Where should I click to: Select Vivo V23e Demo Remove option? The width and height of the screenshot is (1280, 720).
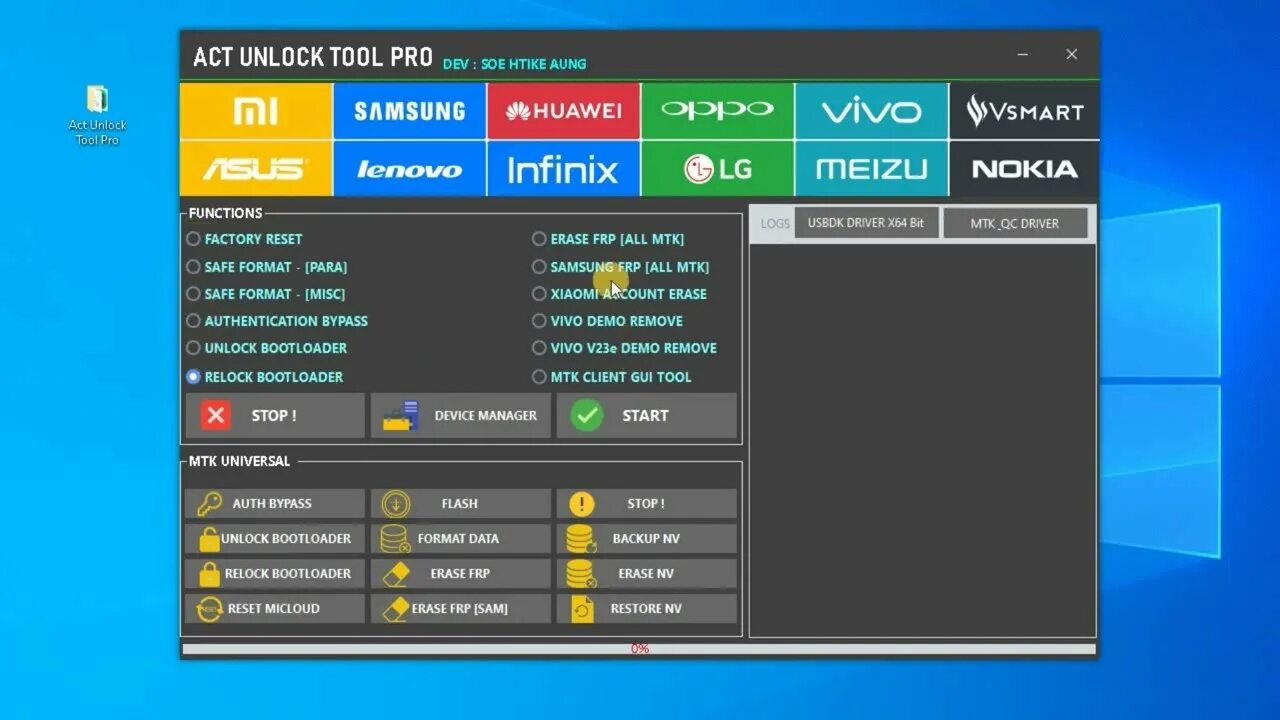(x=625, y=348)
